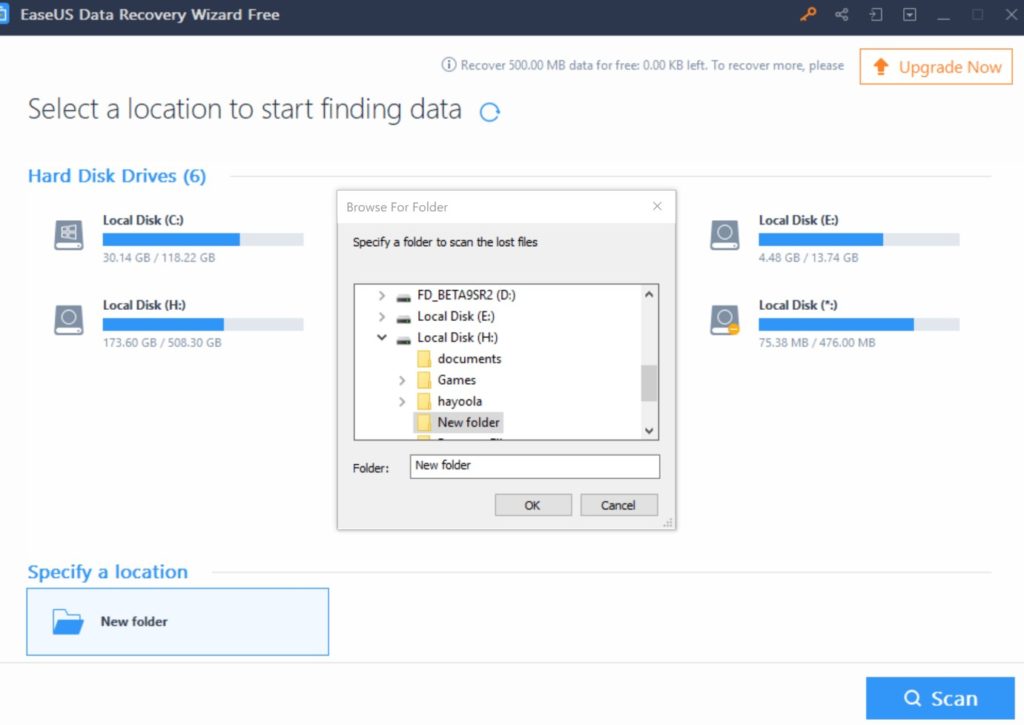1024x725 pixels.
Task: Open the share icon in title bar
Action: pos(842,14)
